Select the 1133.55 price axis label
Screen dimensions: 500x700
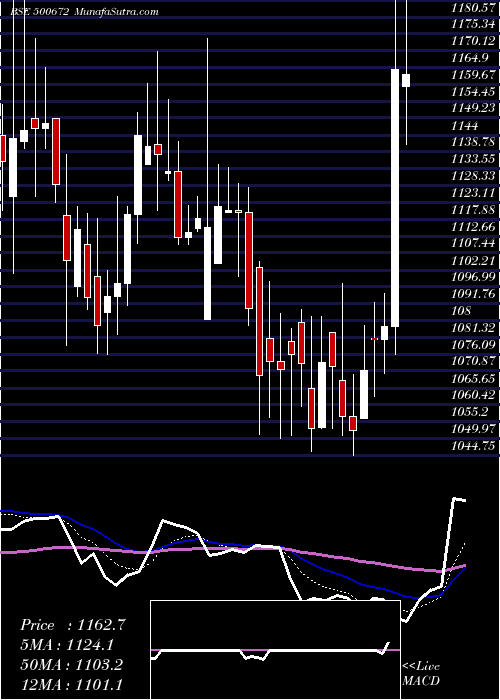click(x=473, y=158)
